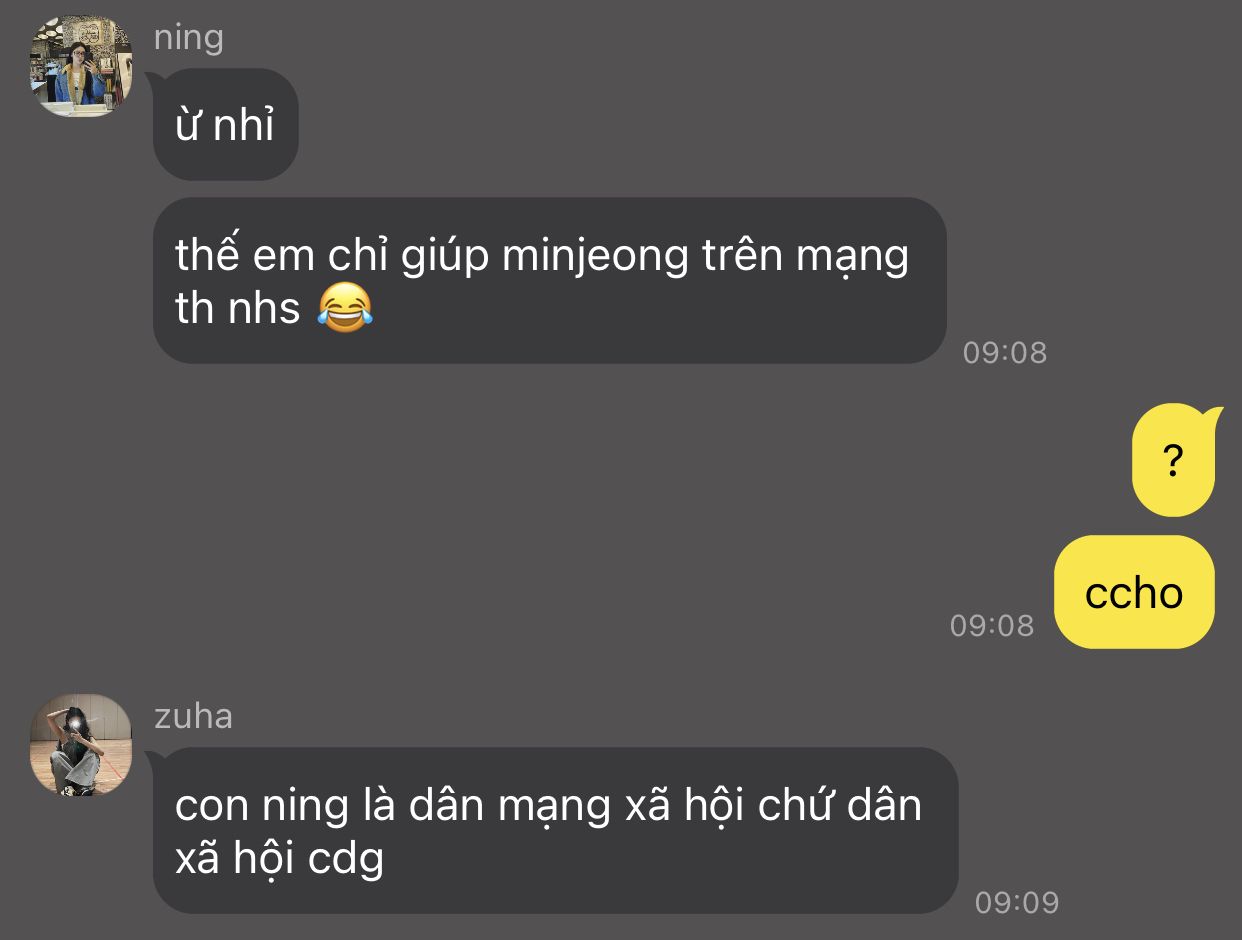Image resolution: width=1242 pixels, height=940 pixels.
Task: Select the yellow "ccho" message bubble
Action: point(1134,592)
